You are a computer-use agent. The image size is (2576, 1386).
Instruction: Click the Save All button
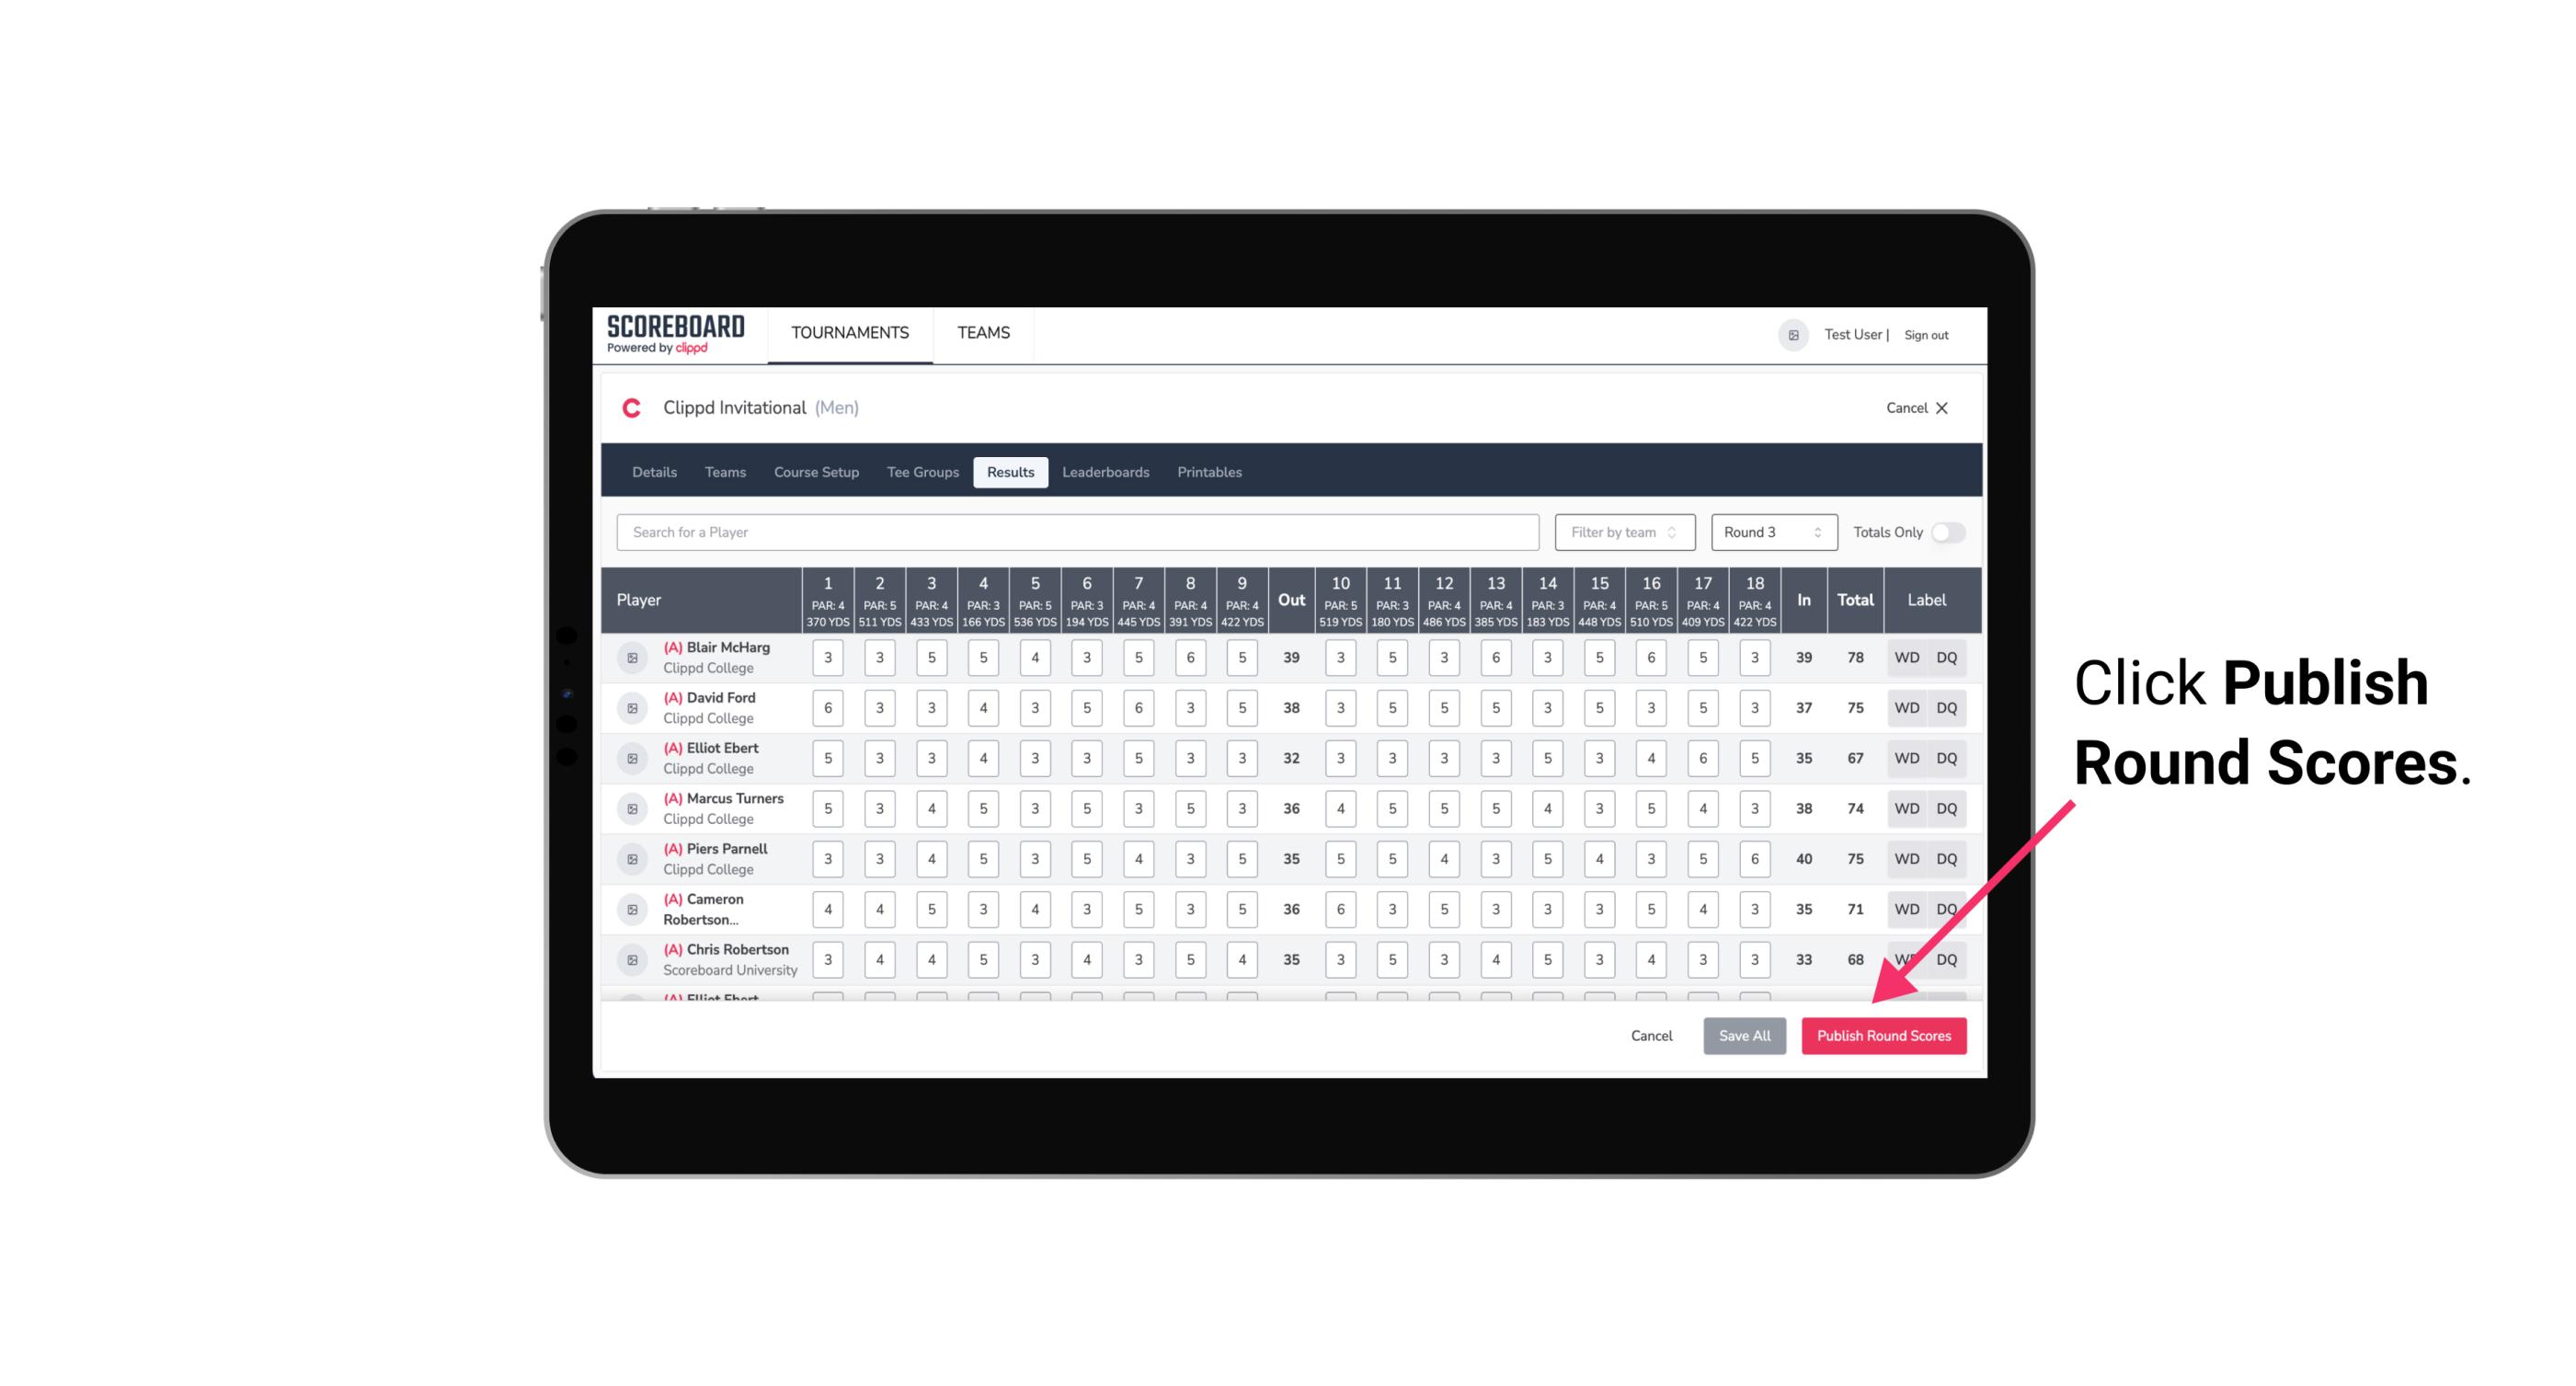tap(1744, 1035)
